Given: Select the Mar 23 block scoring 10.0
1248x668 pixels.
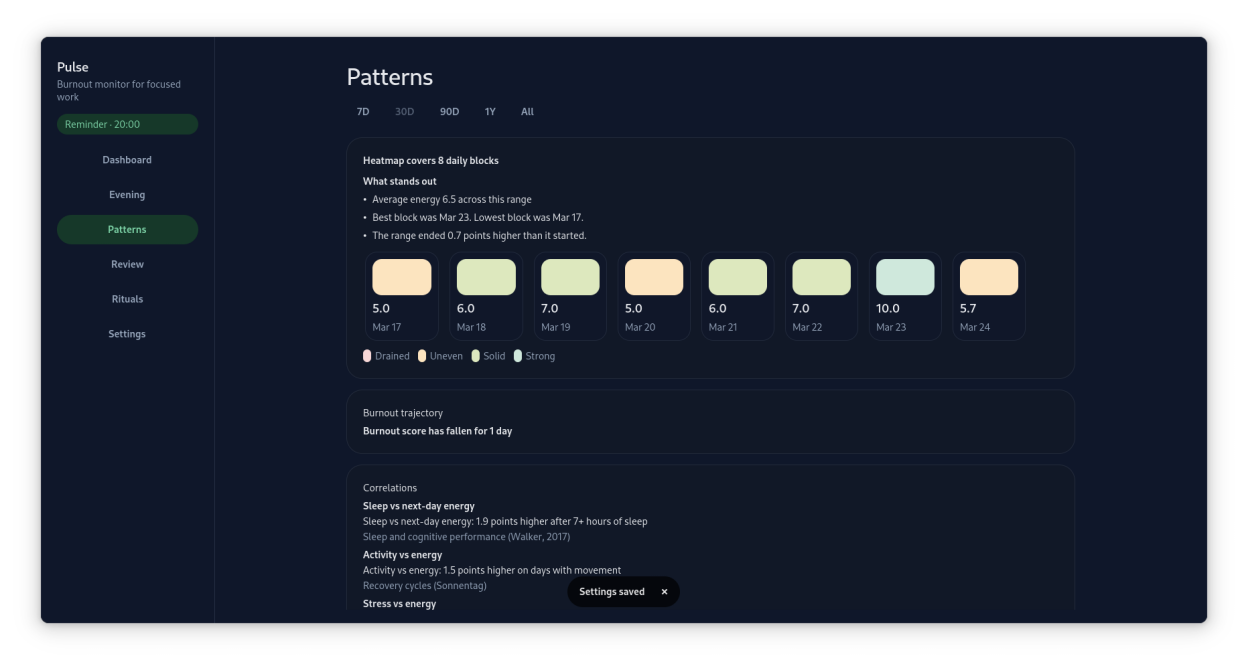Looking at the screenshot, I should tap(905, 296).
